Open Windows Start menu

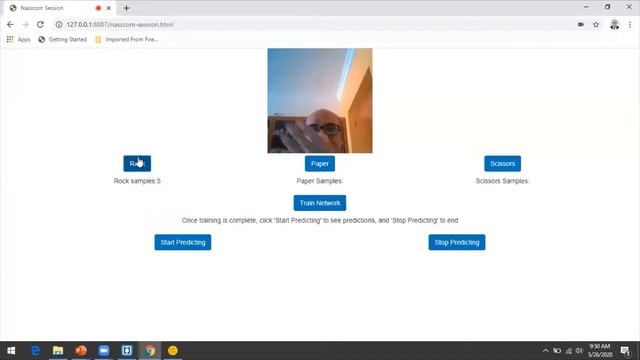pos(11,351)
